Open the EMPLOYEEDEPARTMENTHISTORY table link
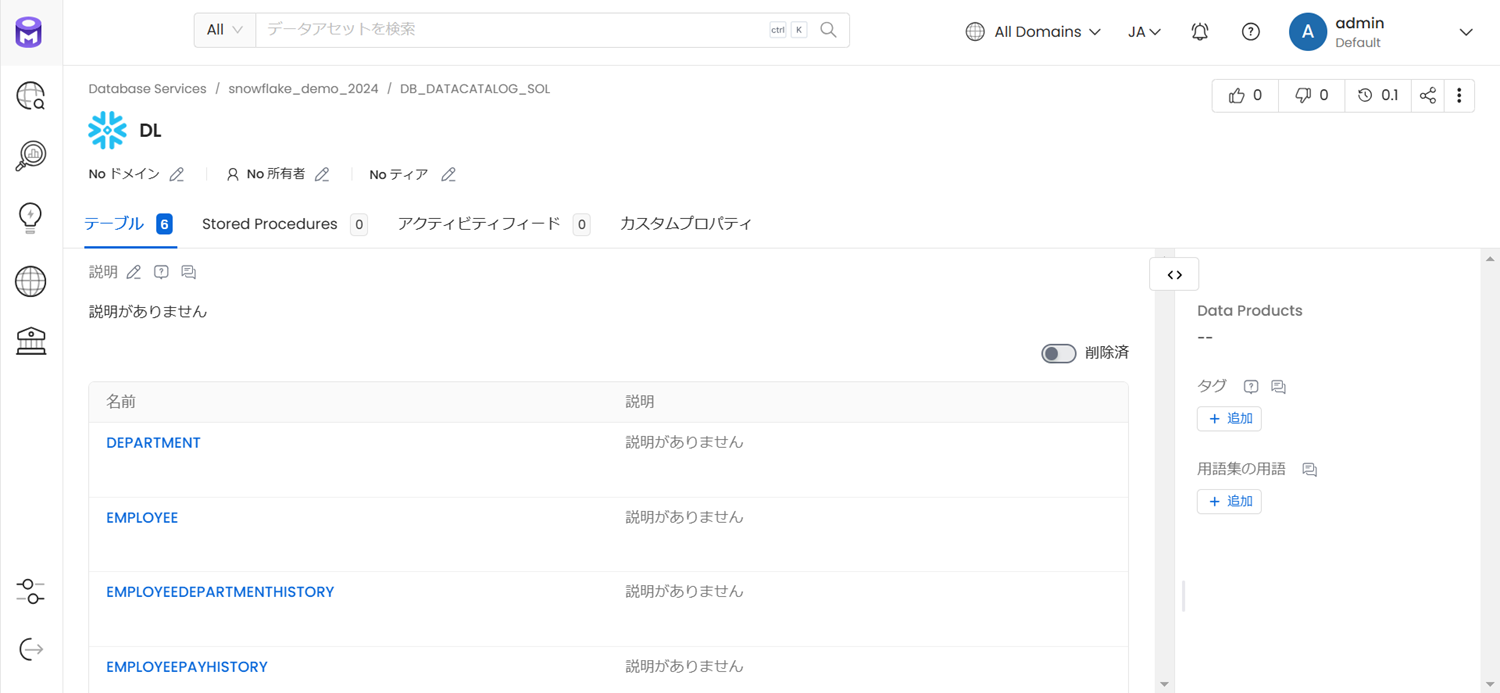Viewport: 1500px width, 693px height. click(220, 592)
